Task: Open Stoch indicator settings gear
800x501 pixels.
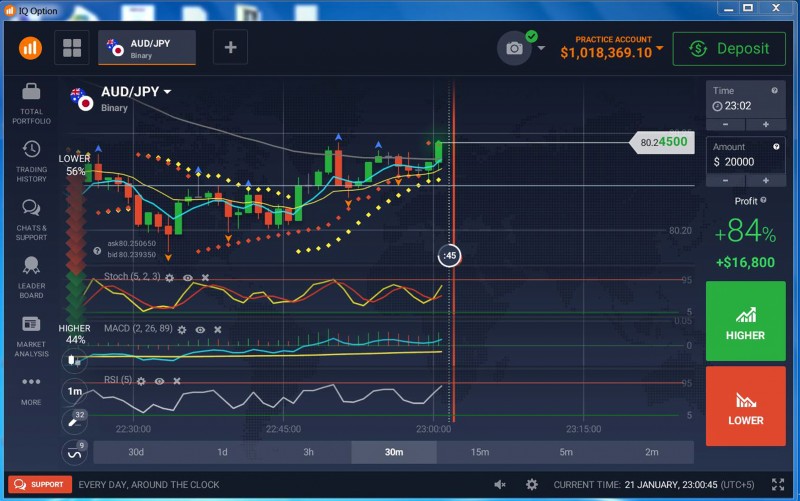Action: (x=169, y=278)
